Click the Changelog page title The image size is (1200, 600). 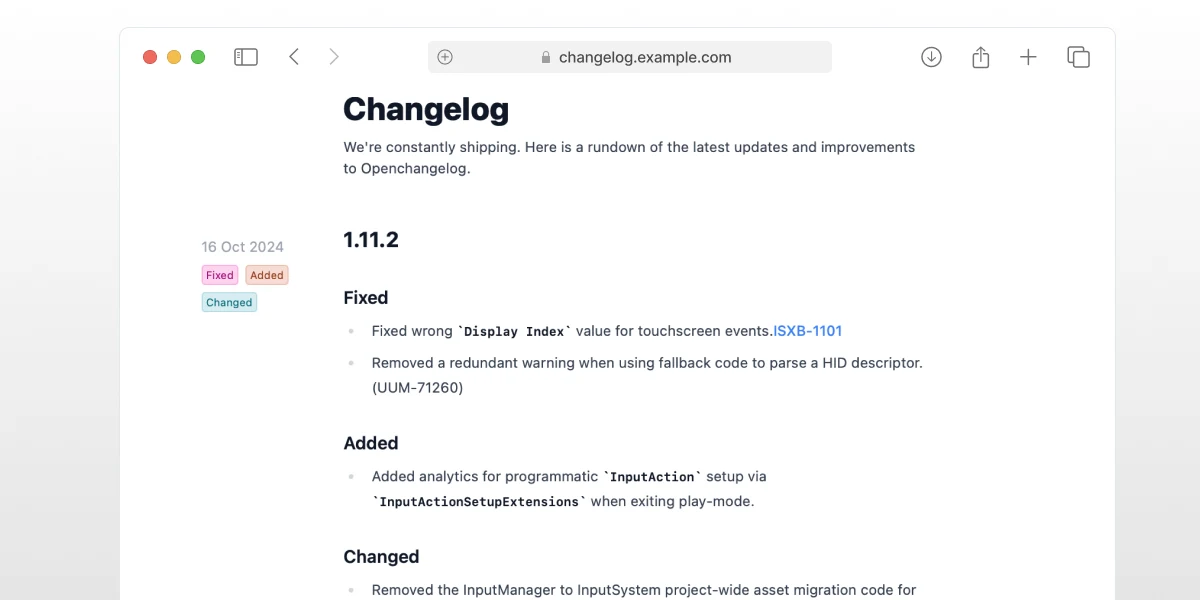coord(426,109)
